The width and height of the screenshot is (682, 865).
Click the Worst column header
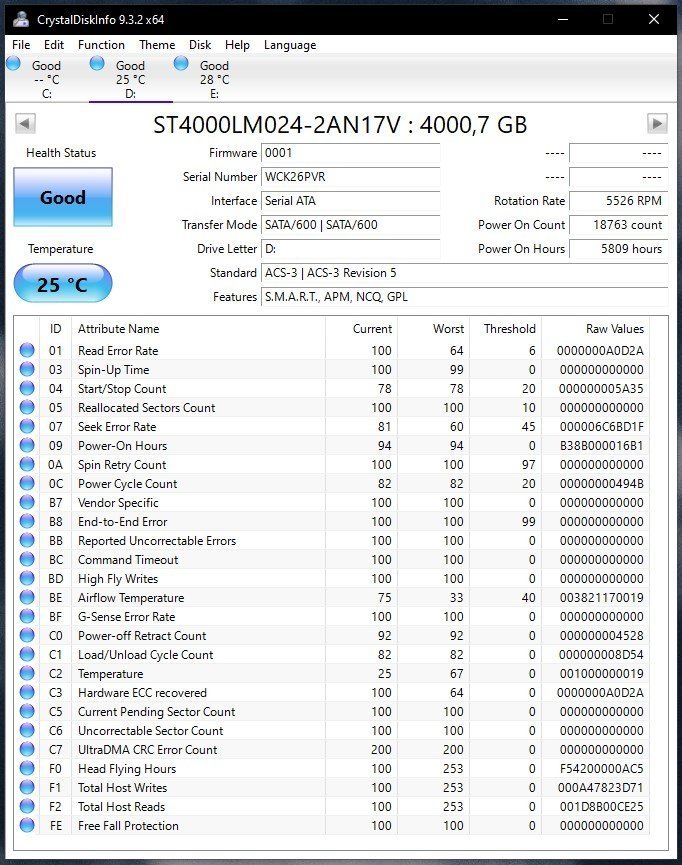[449, 329]
